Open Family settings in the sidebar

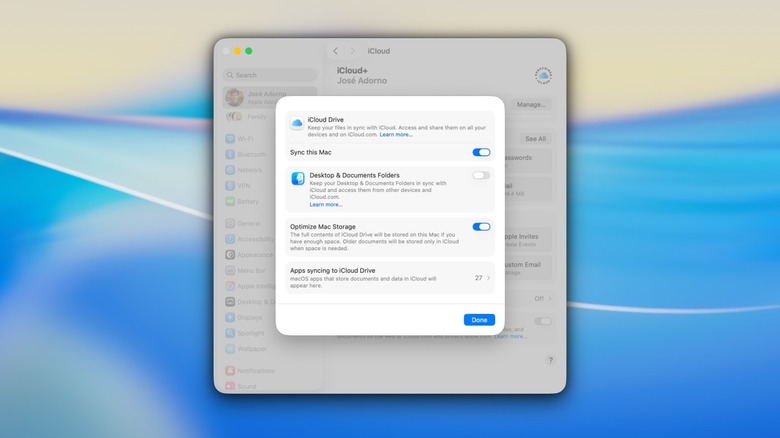click(246, 116)
